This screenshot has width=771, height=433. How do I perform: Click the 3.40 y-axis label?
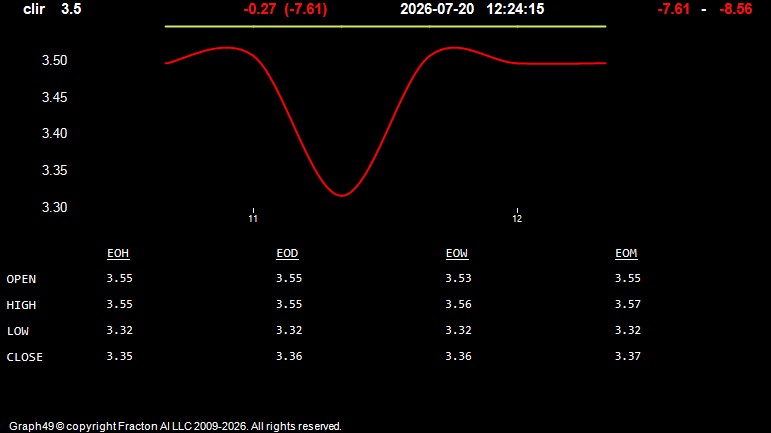click(x=55, y=133)
